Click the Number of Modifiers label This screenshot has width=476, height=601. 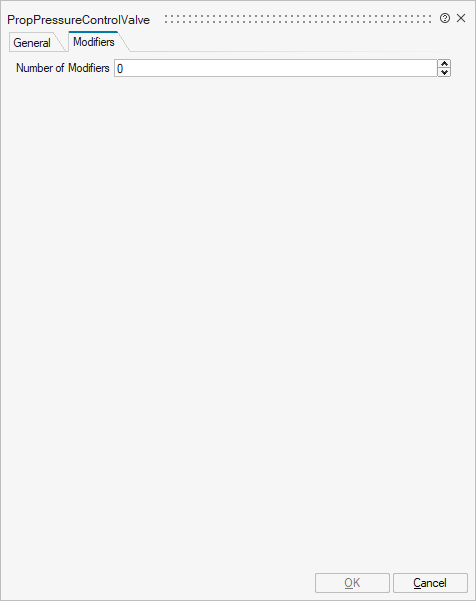pos(62,68)
